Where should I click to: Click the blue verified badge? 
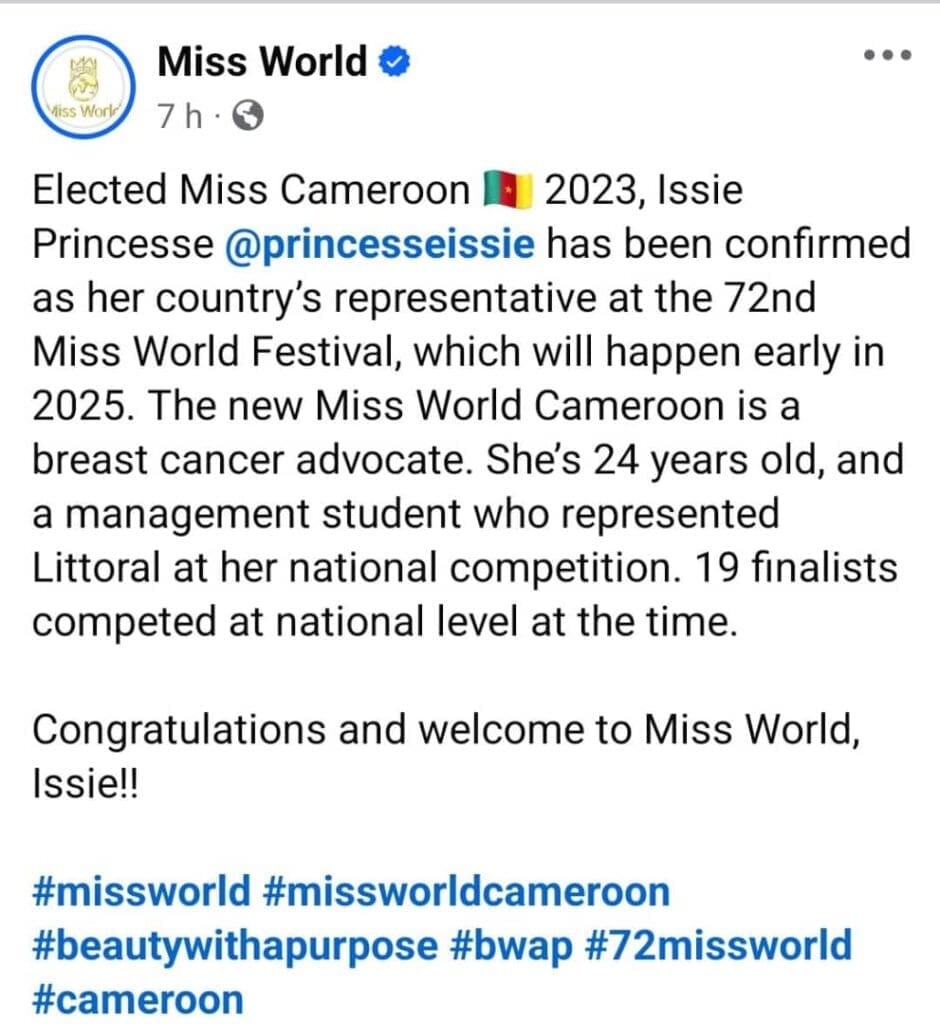(395, 63)
